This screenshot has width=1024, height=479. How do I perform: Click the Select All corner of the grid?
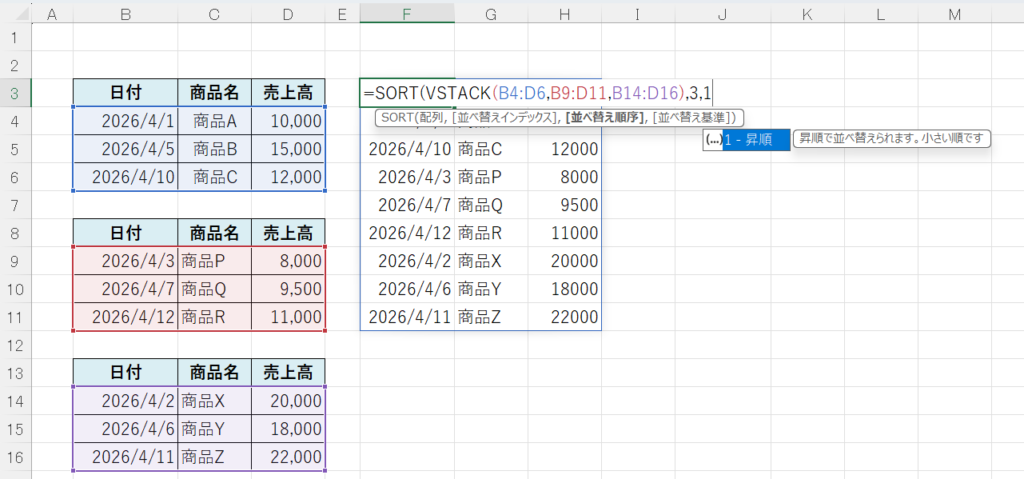(x=16, y=12)
